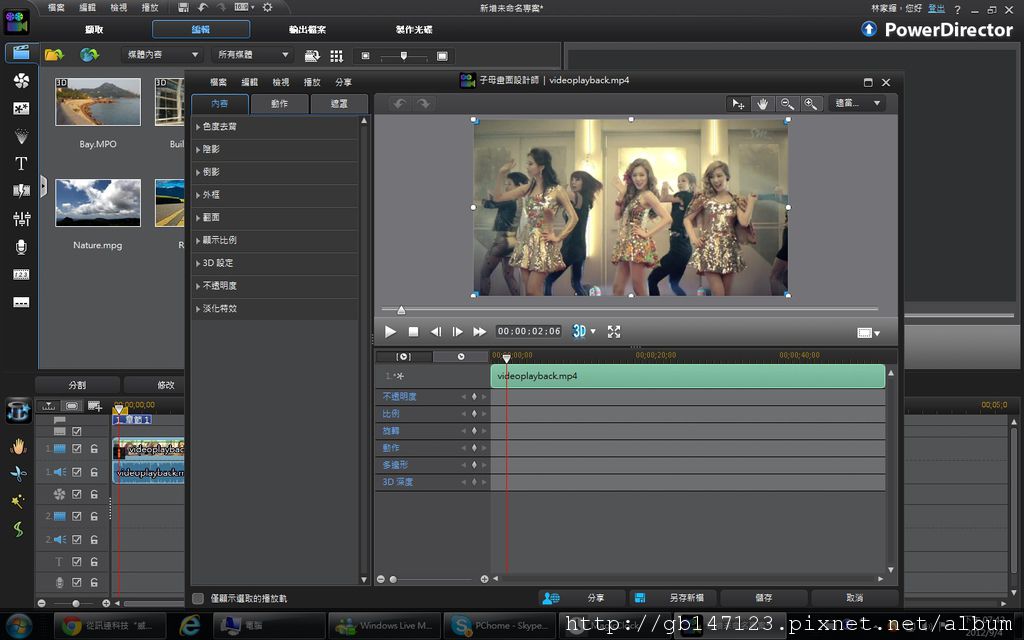The image size is (1024, 640).
Task: Click the 儲存 button
Action: [763, 598]
